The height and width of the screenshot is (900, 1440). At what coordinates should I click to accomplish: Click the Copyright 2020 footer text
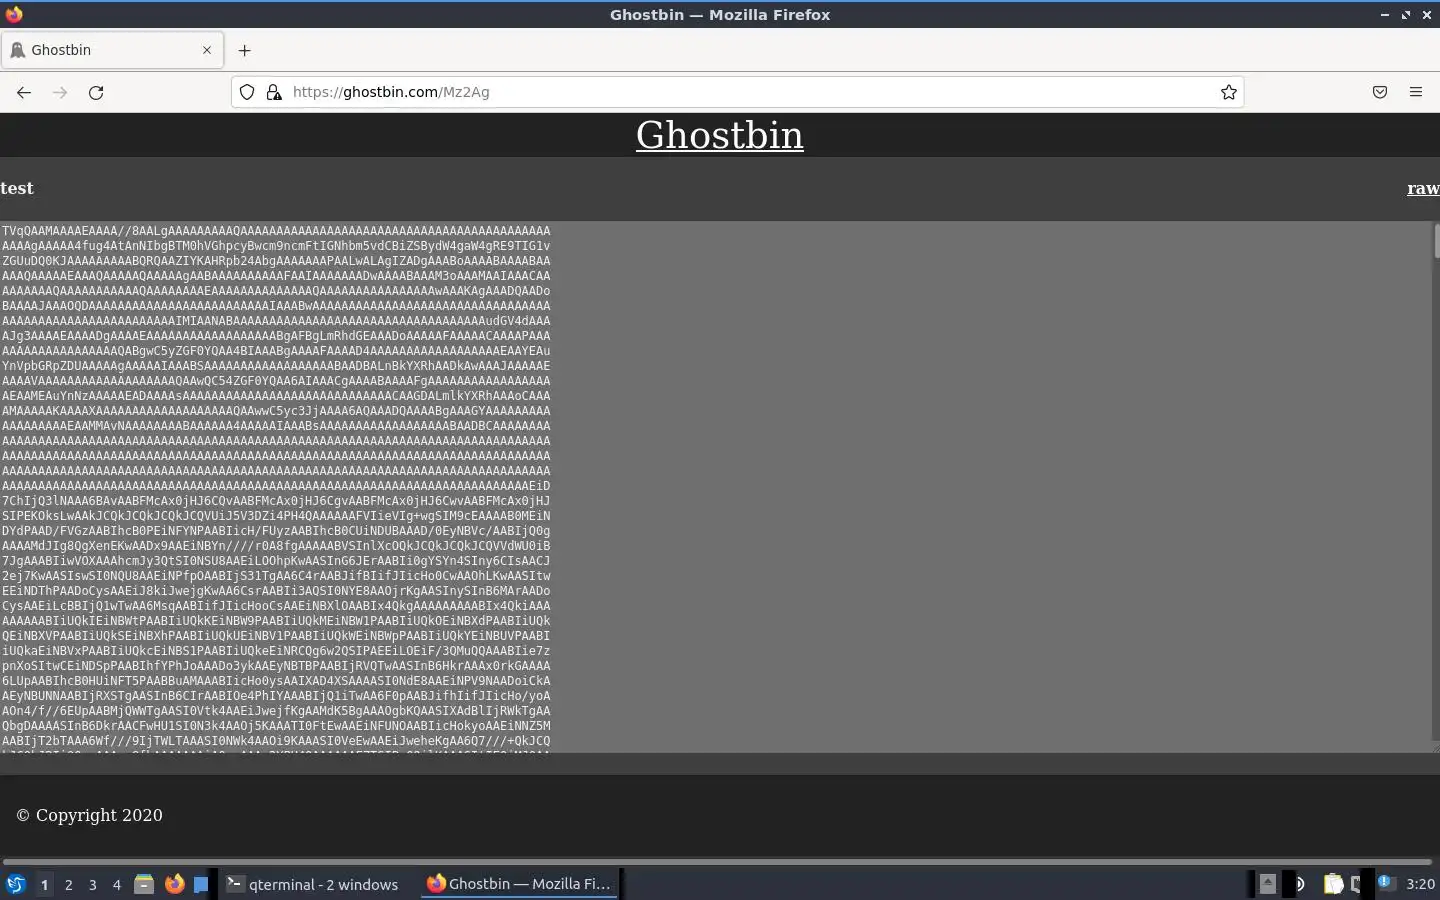pyautogui.click(x=89, y=815)
